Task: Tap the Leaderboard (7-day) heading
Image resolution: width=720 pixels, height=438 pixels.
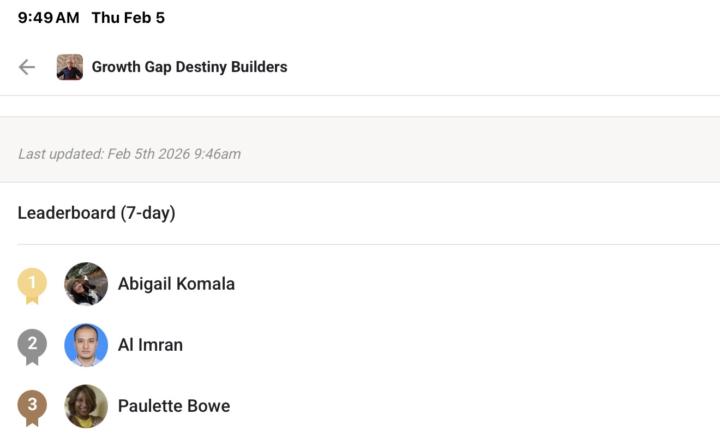Action: [x=96, y=213]
